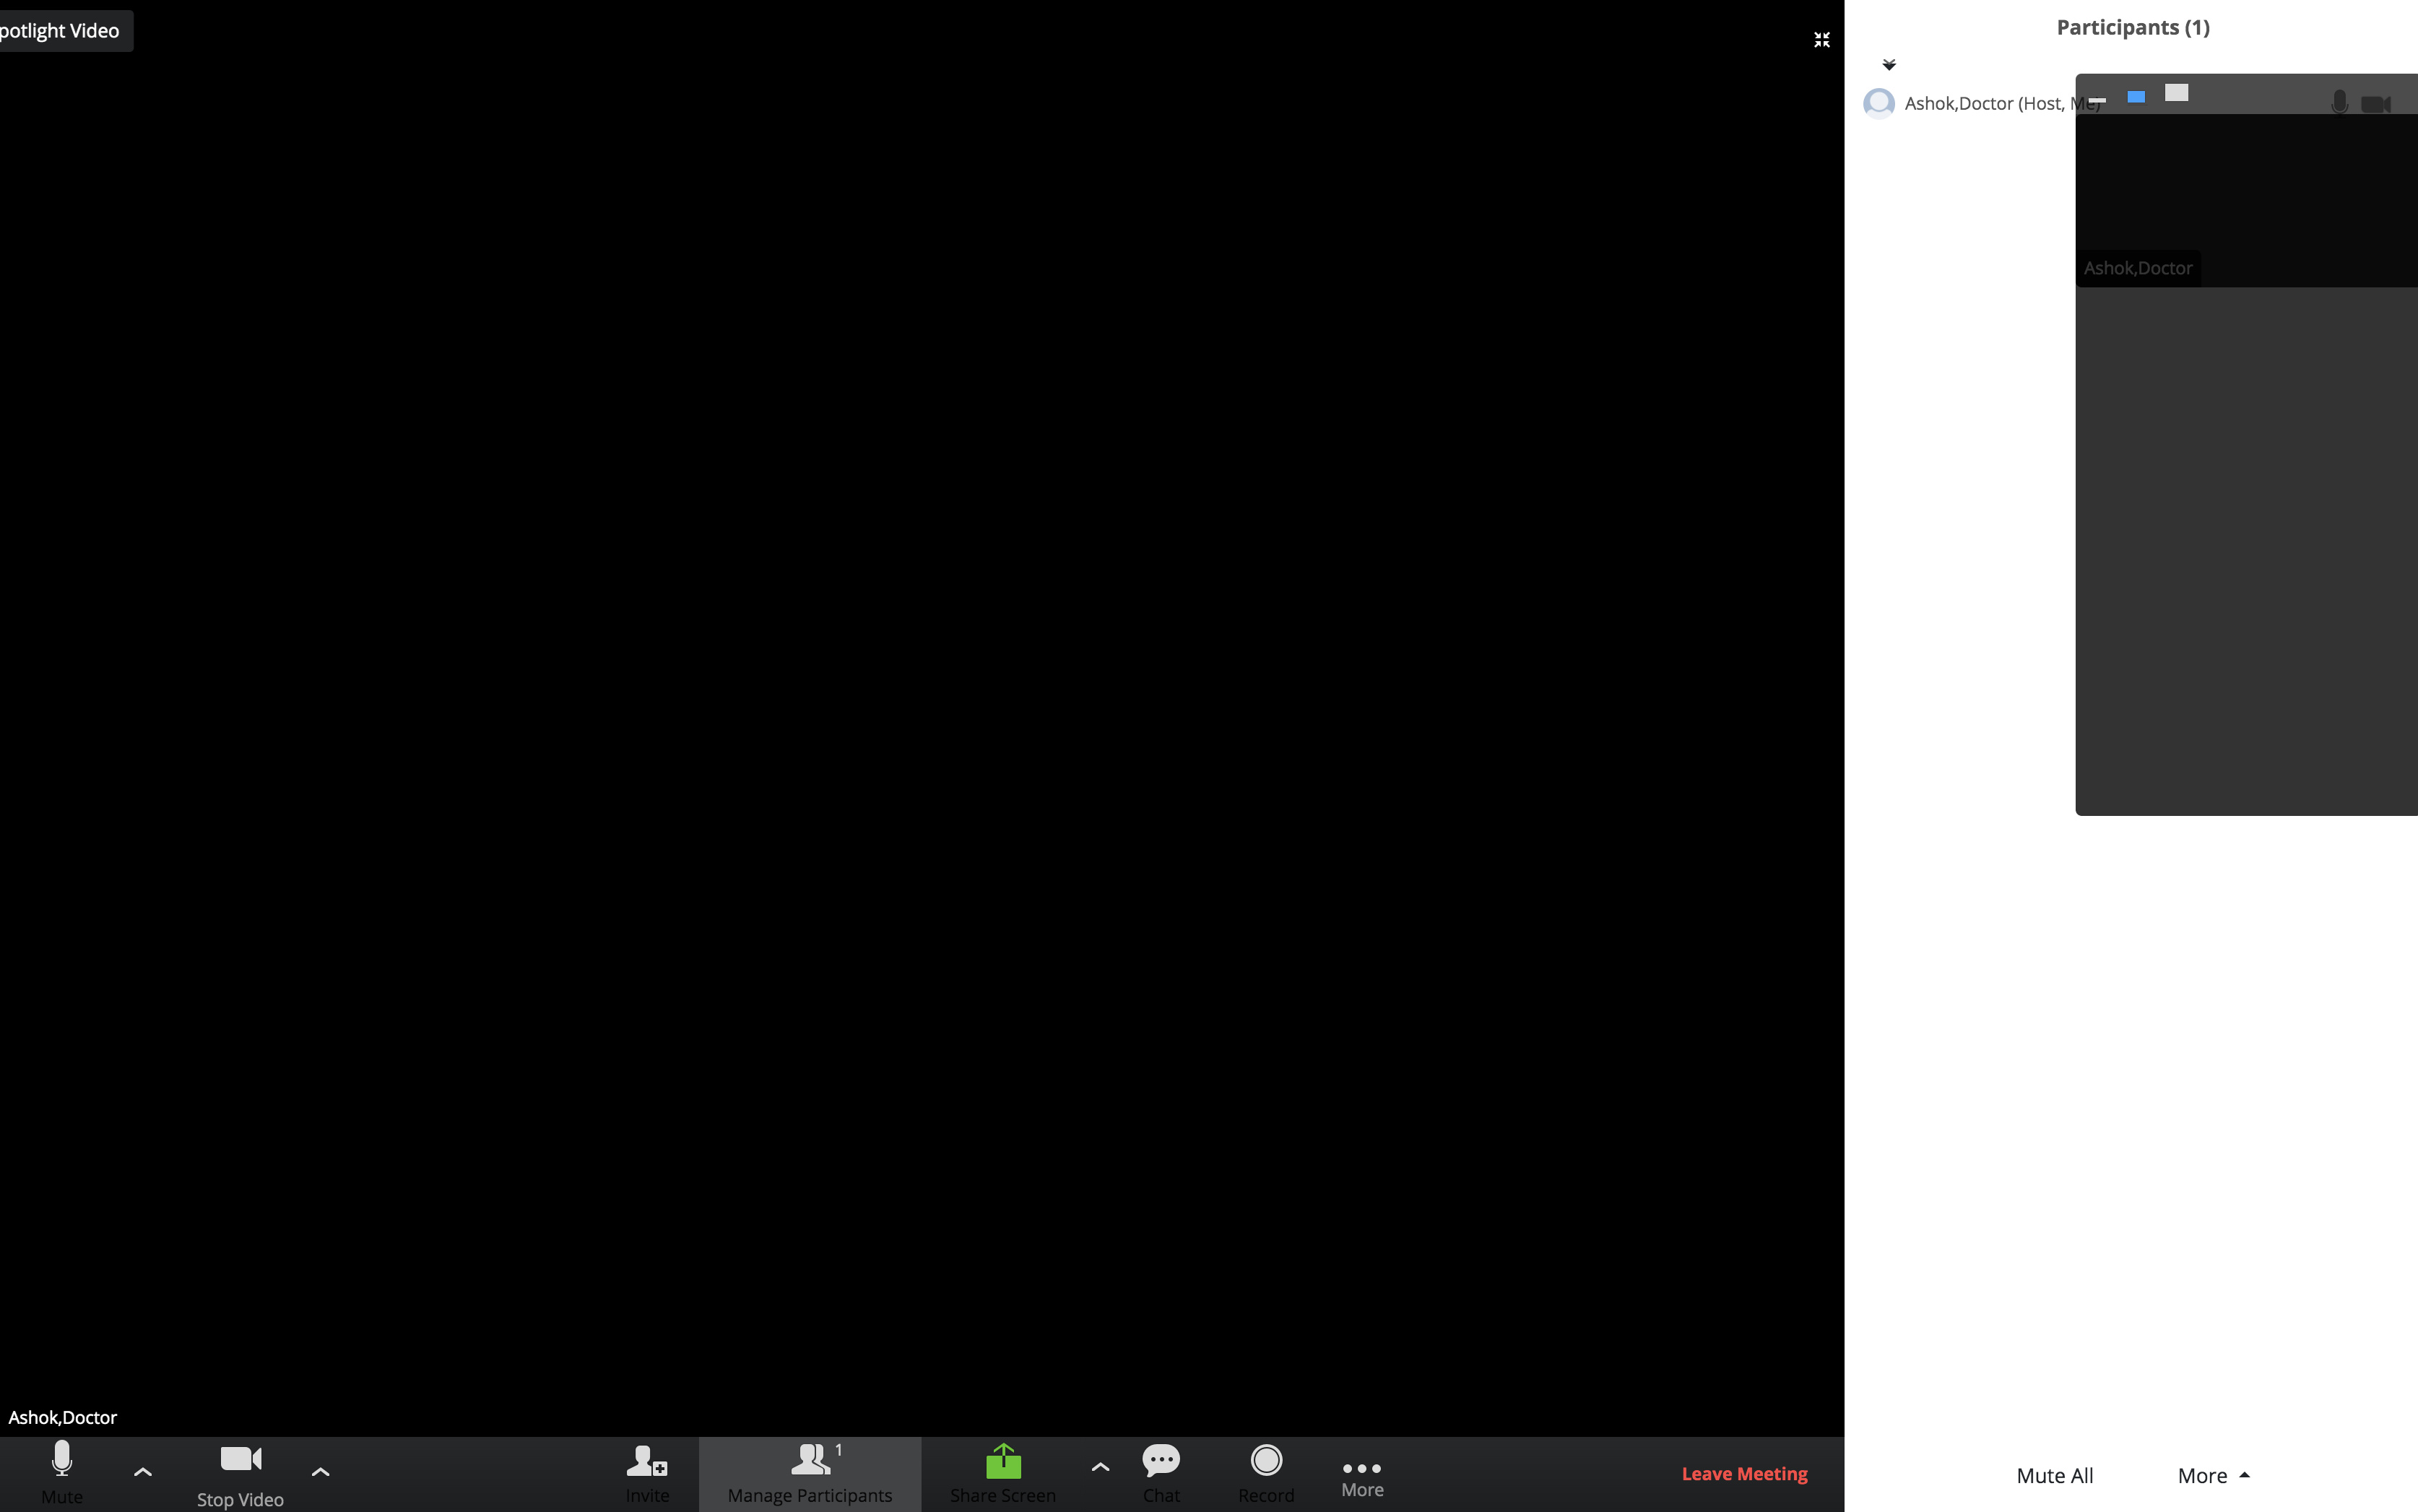Viewport: 2418px width, 1512px height.
Task: Expand the Share Screen options arrow
Action: [x=1100, y=1468]
